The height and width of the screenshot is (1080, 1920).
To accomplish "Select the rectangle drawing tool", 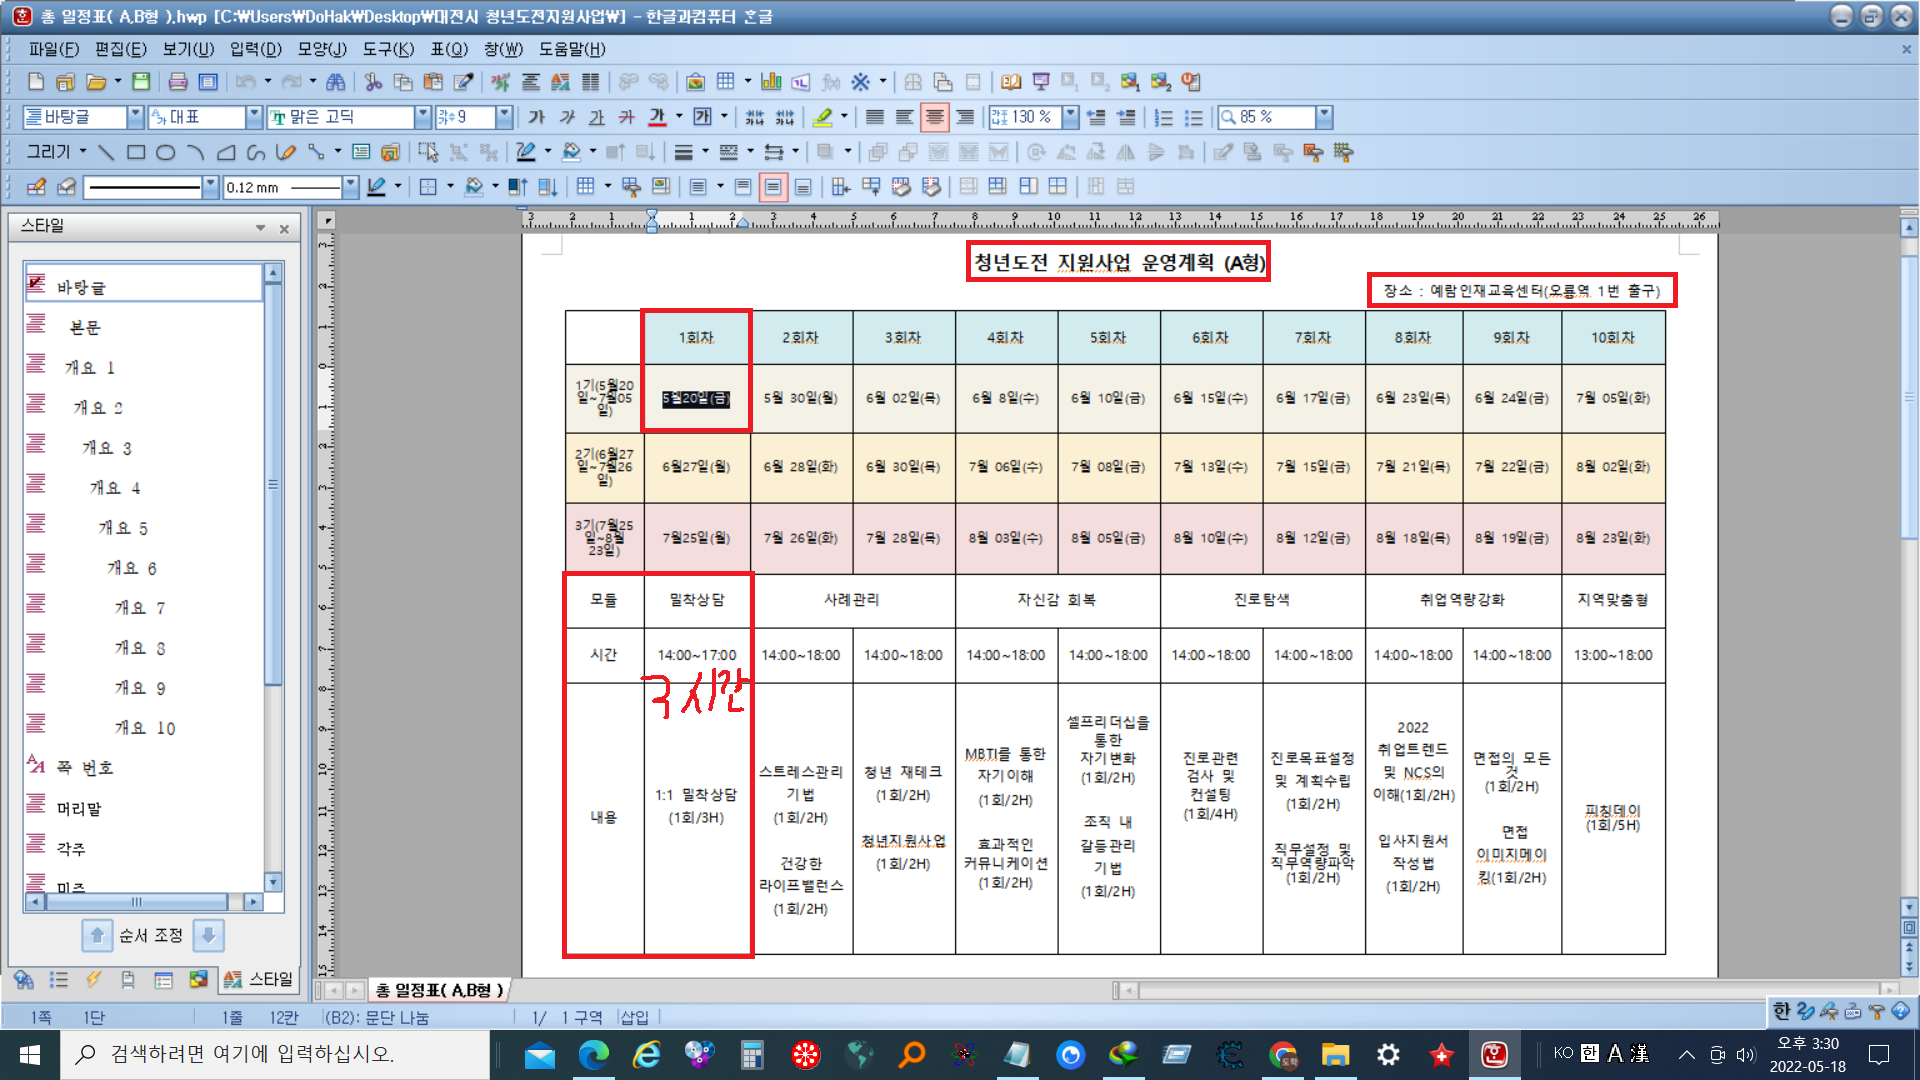I will coord(136,152).
